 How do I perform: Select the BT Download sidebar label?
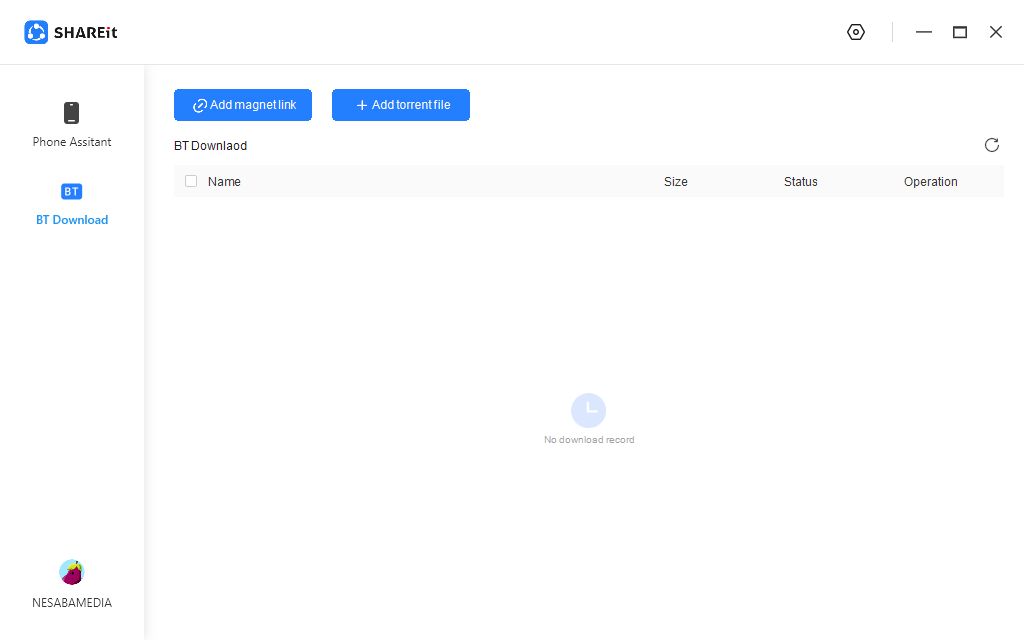[72, 220]
